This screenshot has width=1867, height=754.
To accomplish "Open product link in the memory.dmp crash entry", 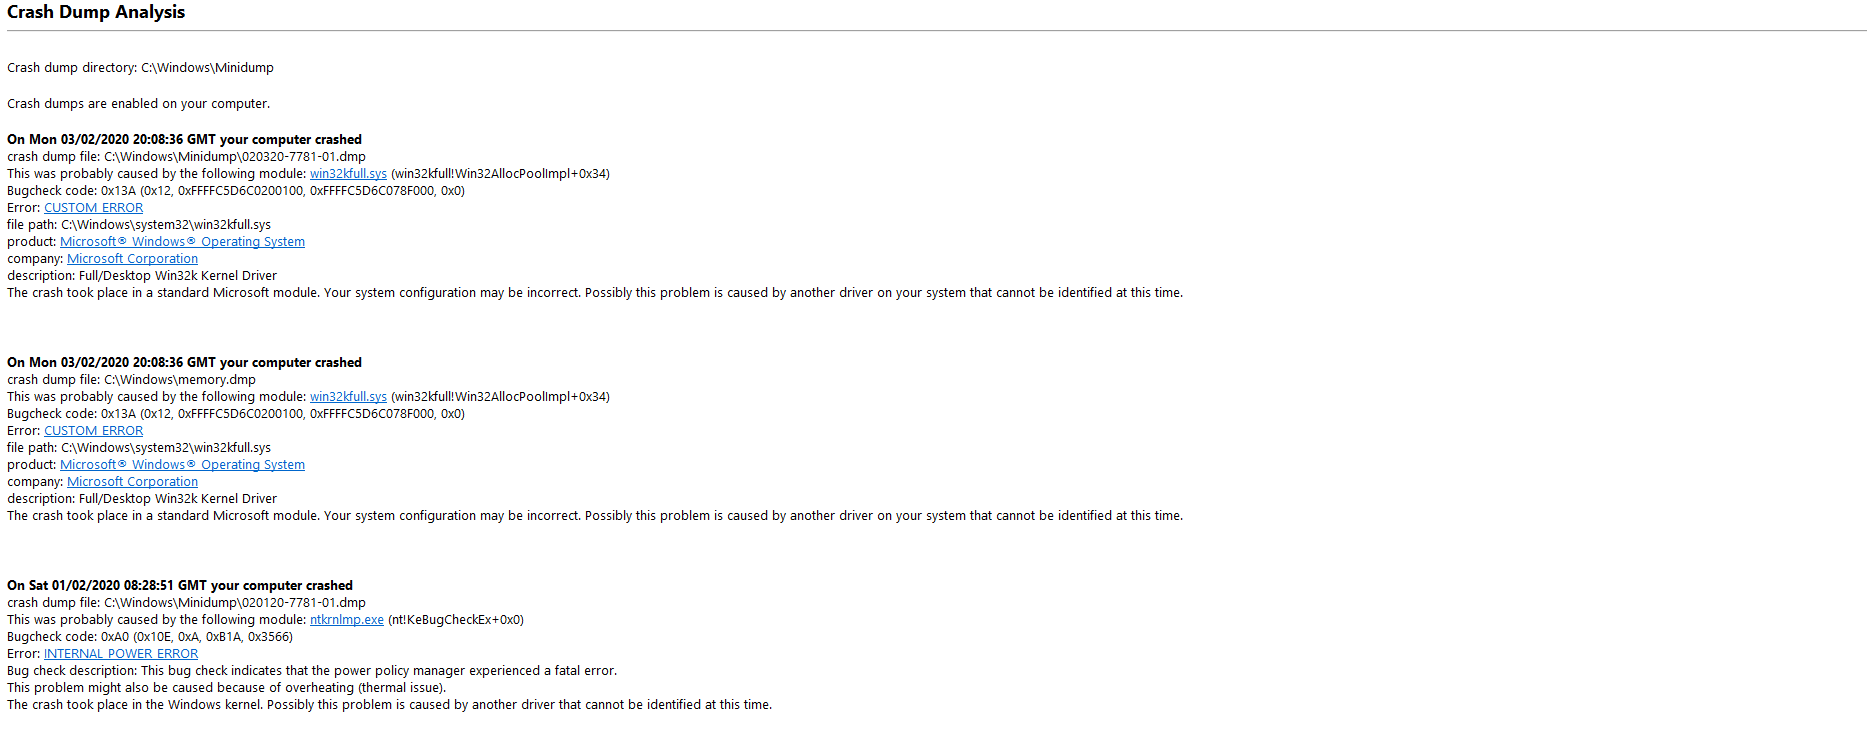I will (182, 465).
